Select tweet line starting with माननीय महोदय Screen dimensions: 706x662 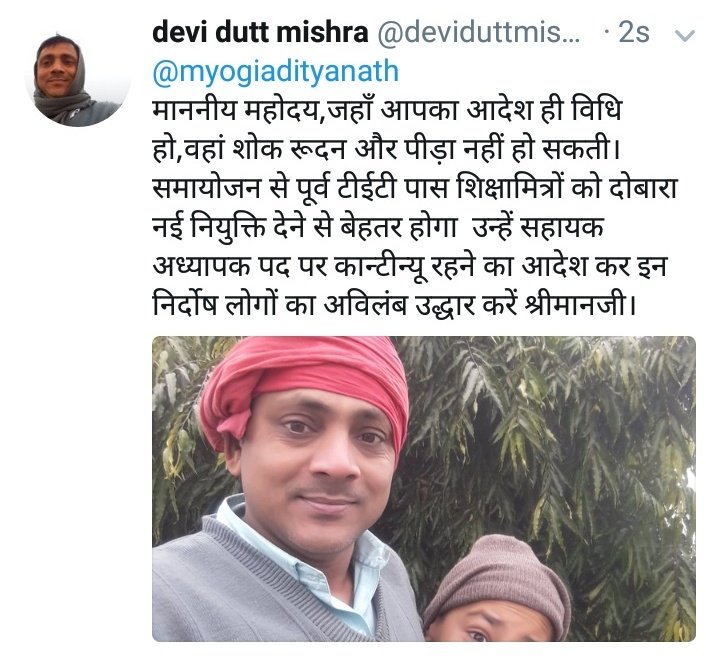pyautogui.click(x=387, y=109)
